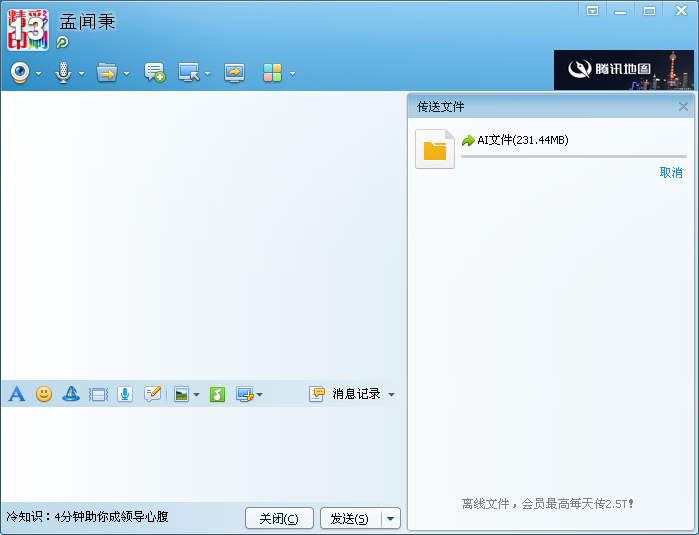Open 消息记录 message history

(x=345, y=394)
